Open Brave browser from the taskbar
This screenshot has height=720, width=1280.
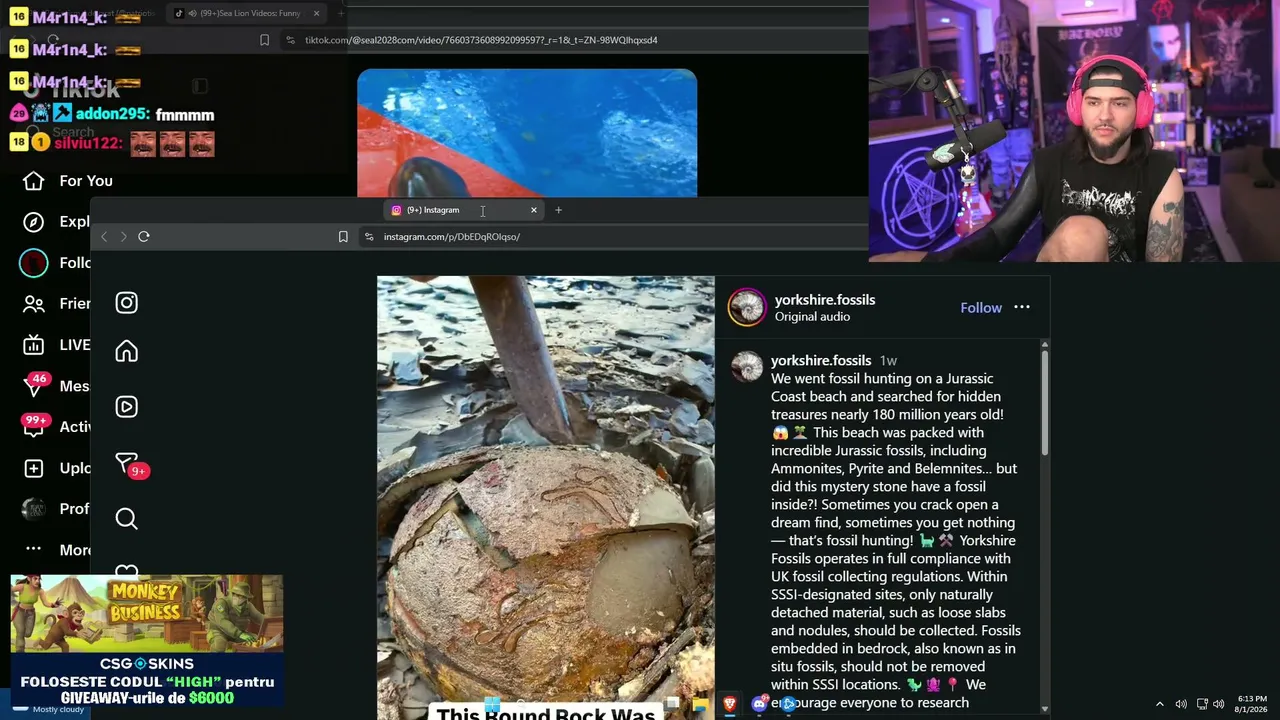[x=730, y=704]
